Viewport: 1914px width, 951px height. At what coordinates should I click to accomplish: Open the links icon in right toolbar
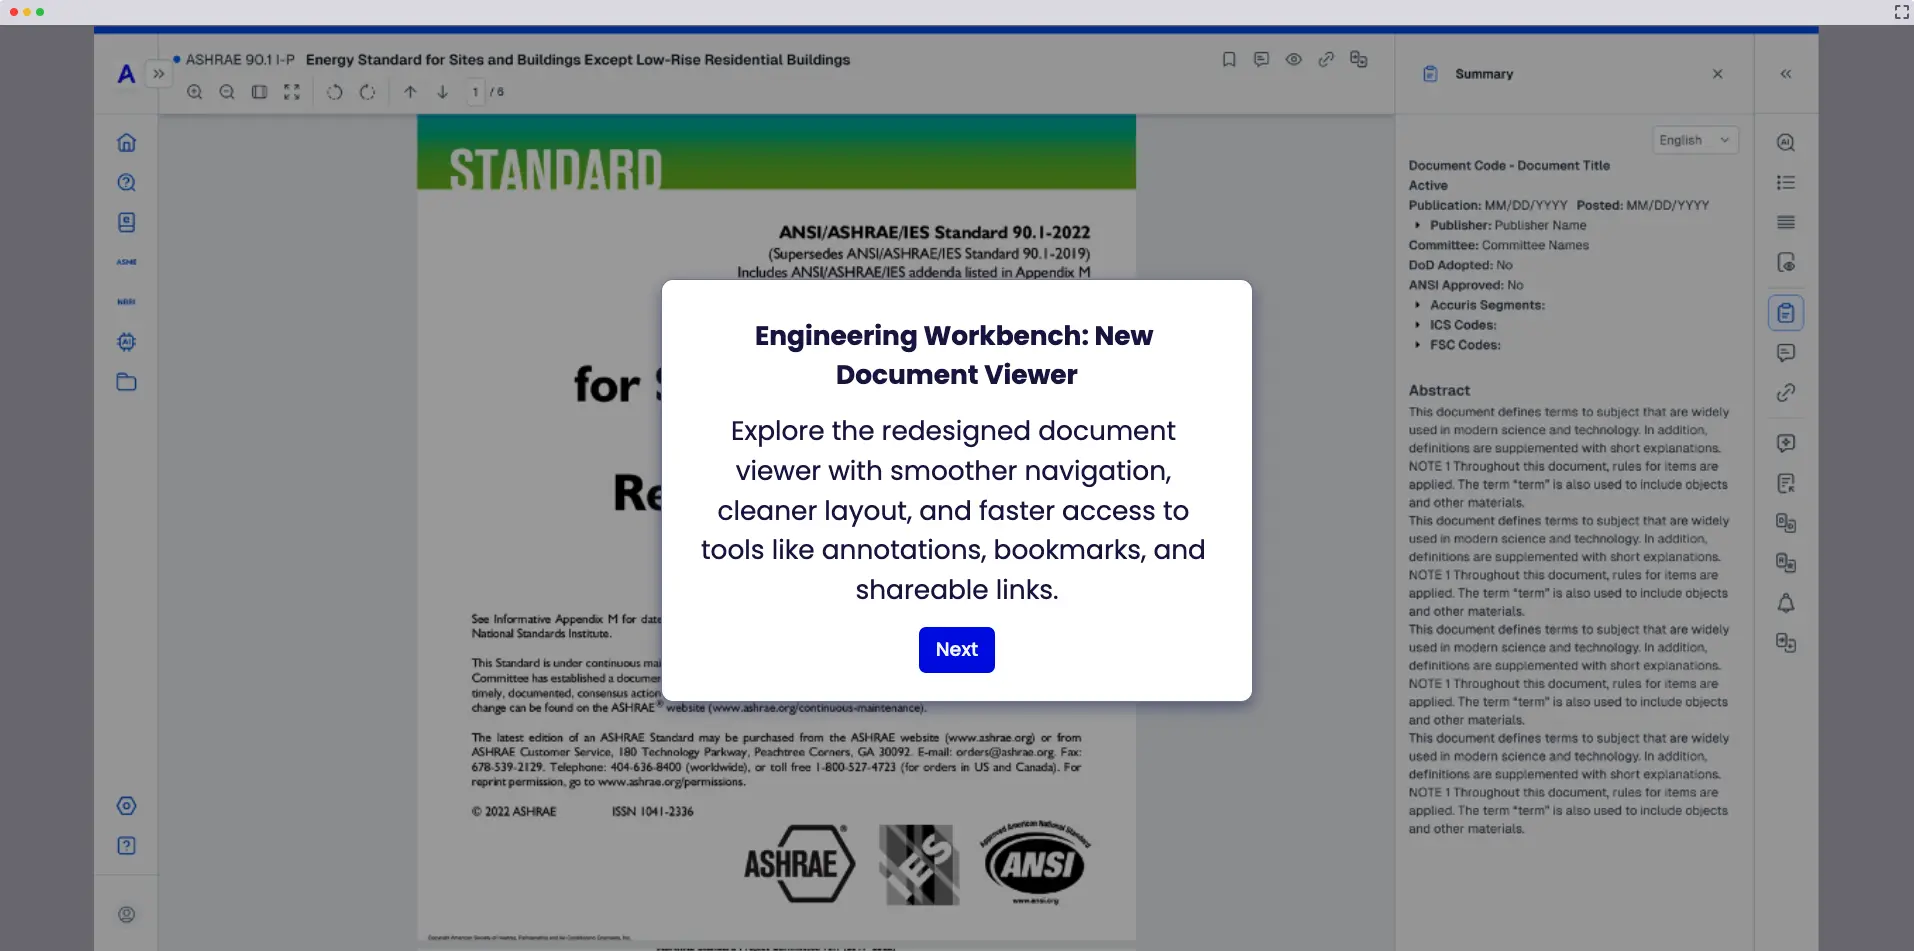pyautogui.click(x=1786, y=393)
